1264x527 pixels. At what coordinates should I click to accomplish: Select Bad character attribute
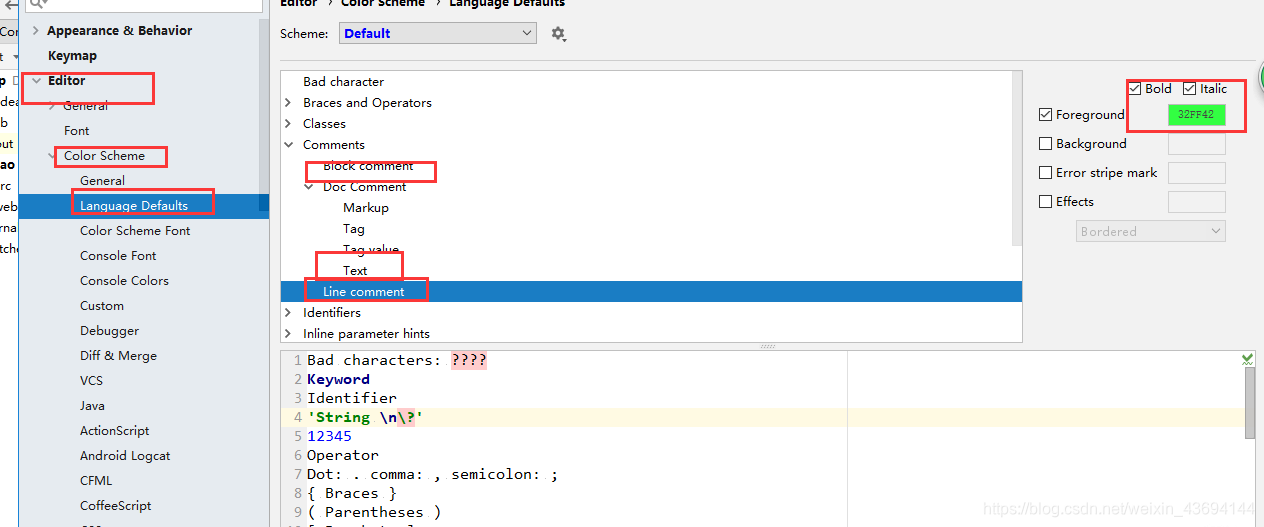(343, 82)
